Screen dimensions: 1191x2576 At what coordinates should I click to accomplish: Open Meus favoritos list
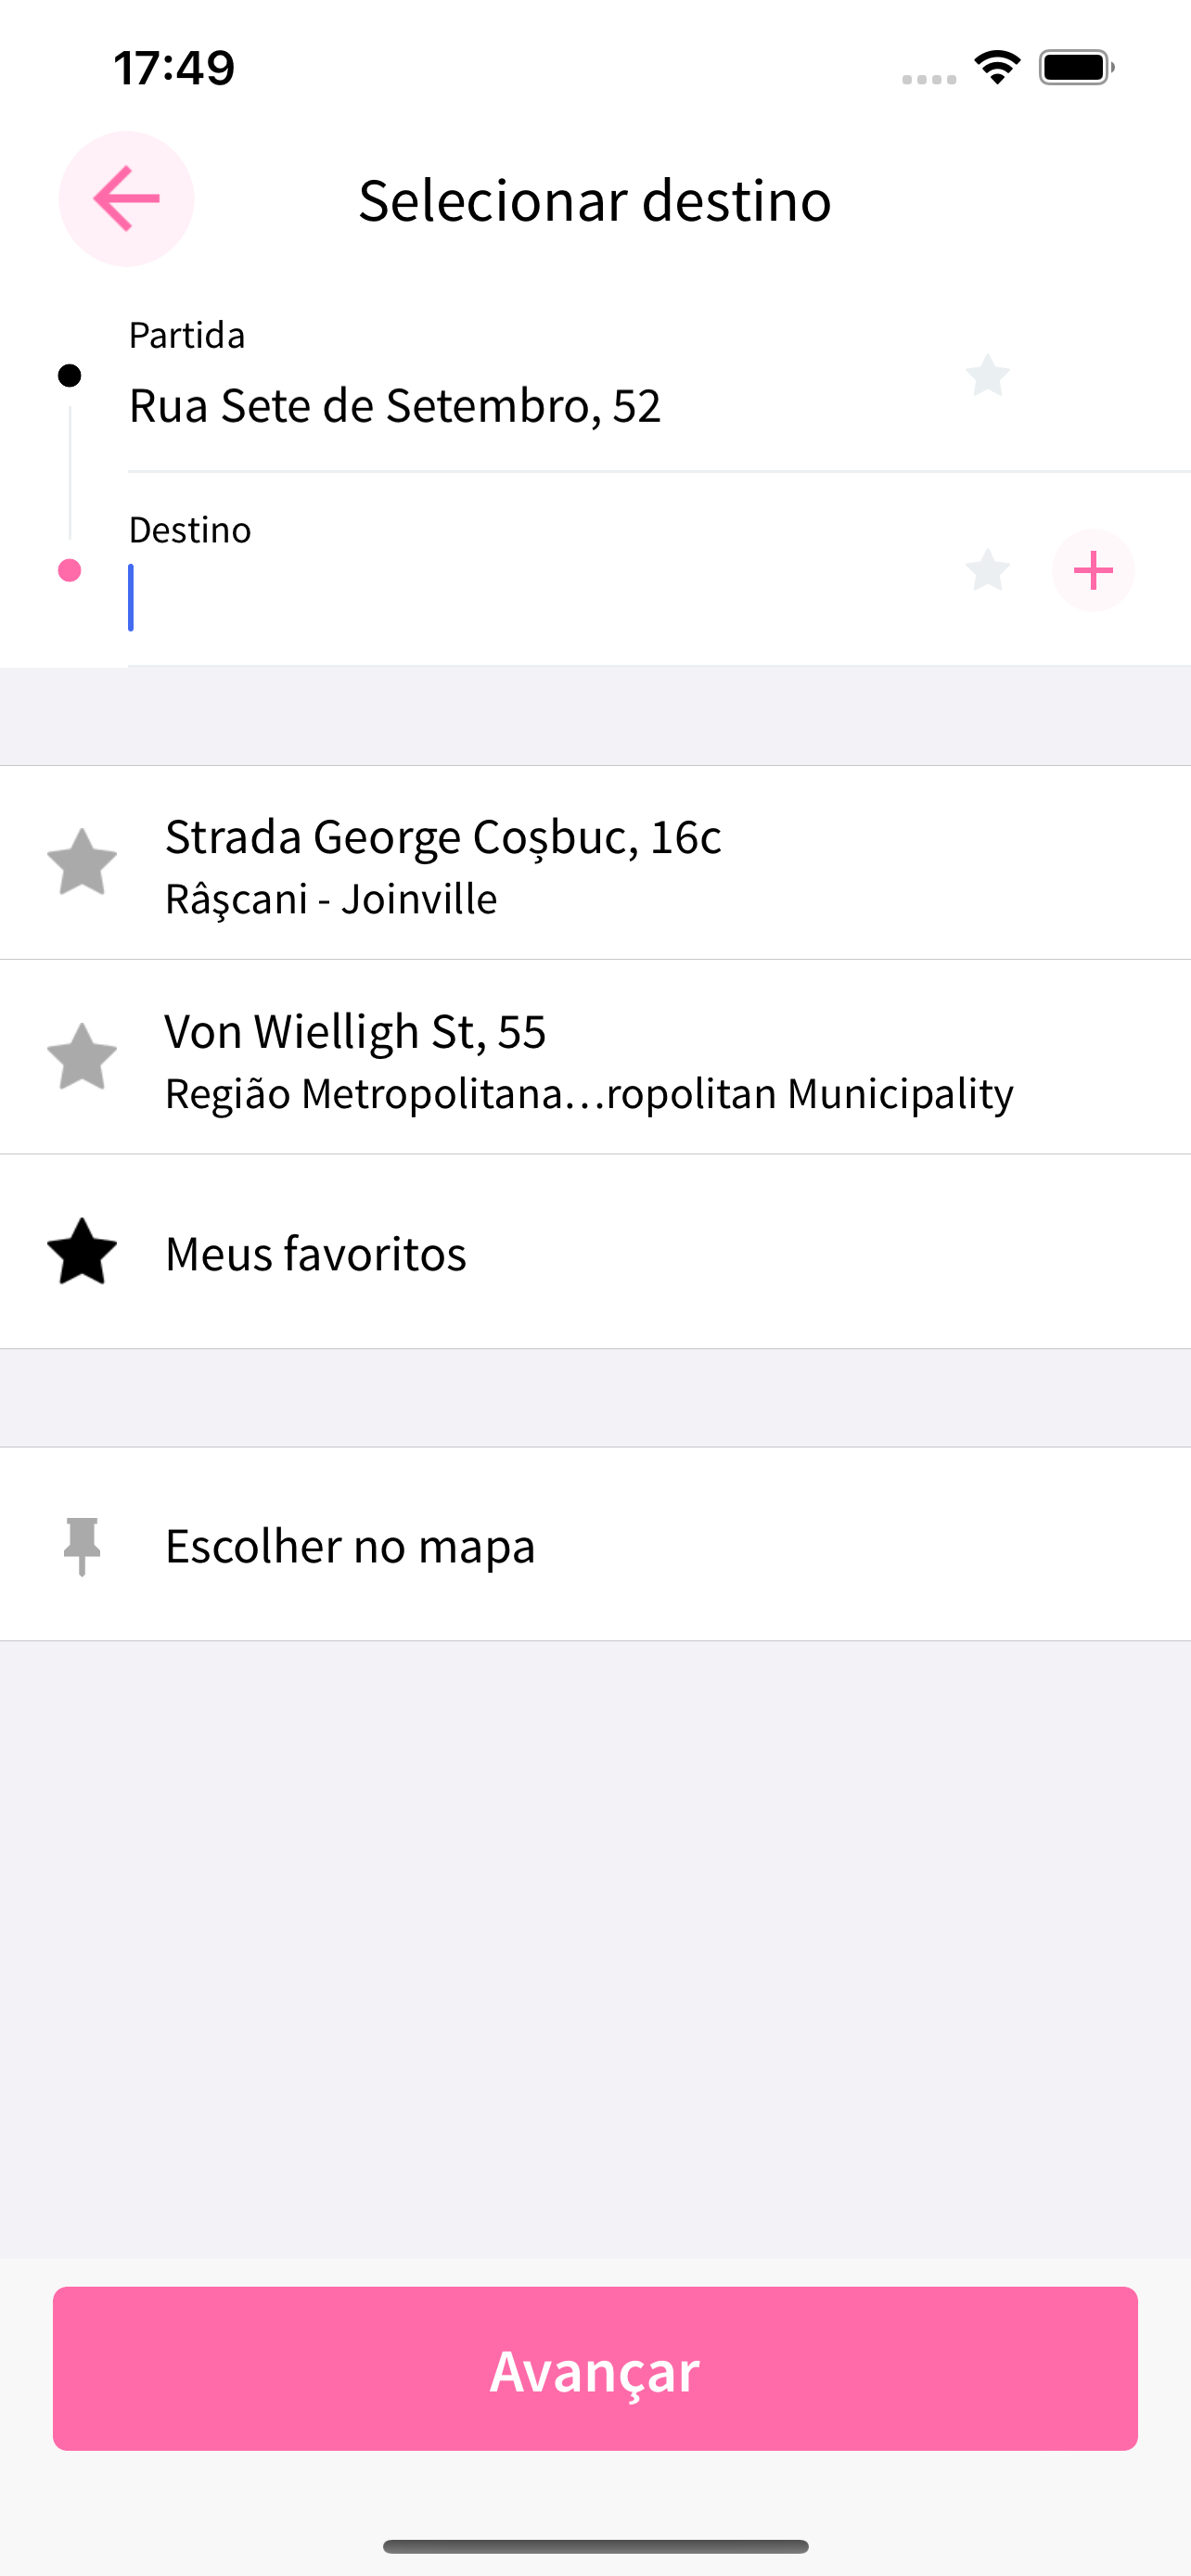[595, 1252]
